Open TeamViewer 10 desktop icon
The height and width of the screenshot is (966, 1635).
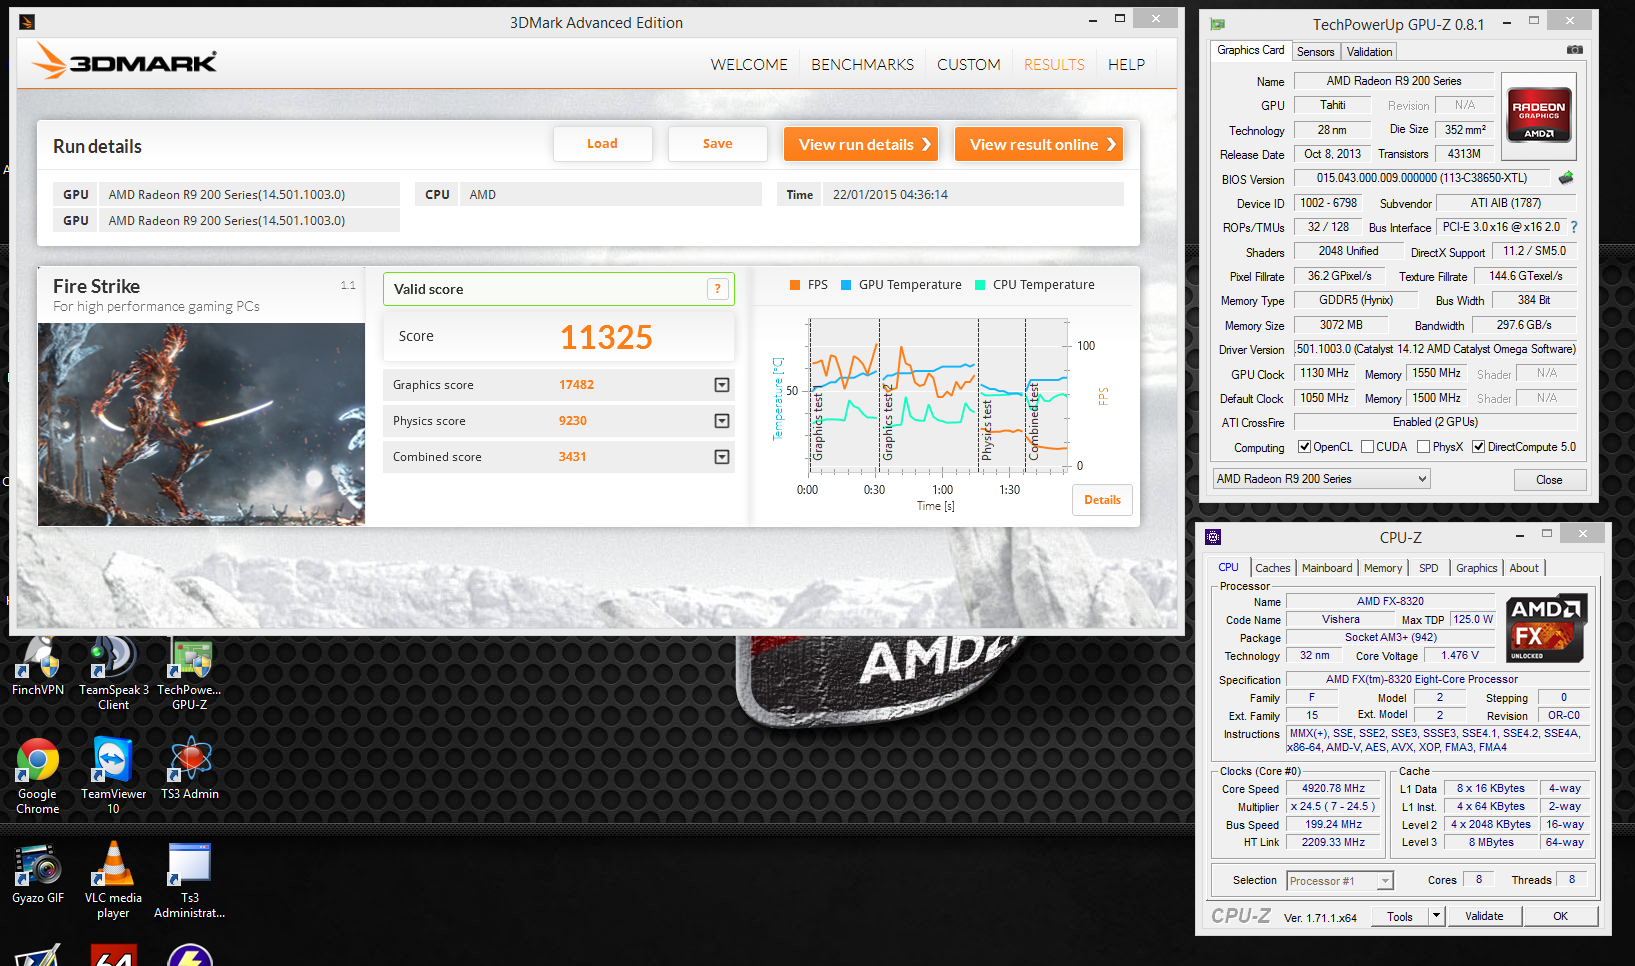(x=113, y=776)
